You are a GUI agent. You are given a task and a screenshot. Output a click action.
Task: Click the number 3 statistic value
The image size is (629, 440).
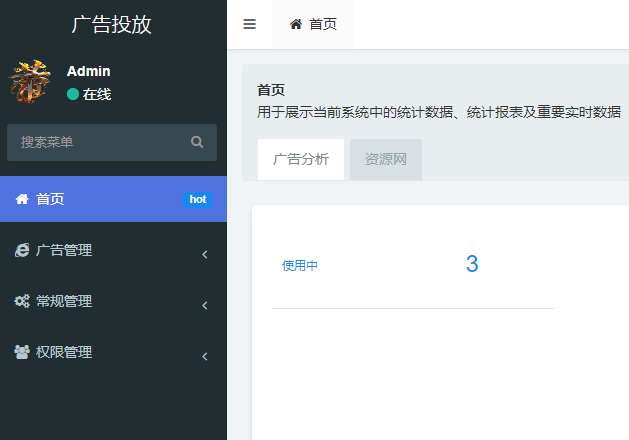point(472,264)
